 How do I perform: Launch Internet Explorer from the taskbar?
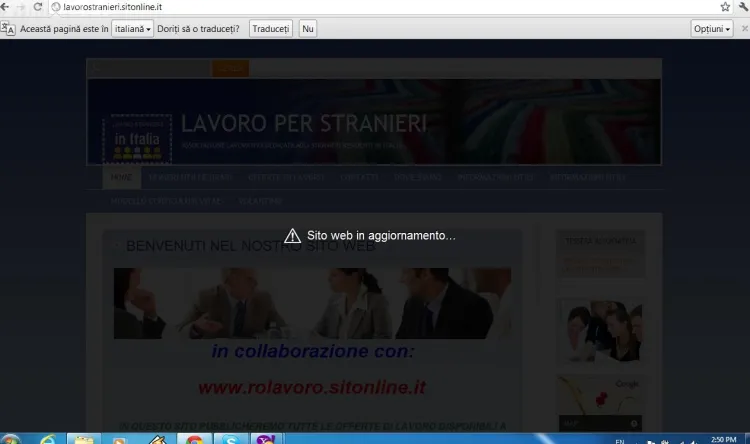48,438
